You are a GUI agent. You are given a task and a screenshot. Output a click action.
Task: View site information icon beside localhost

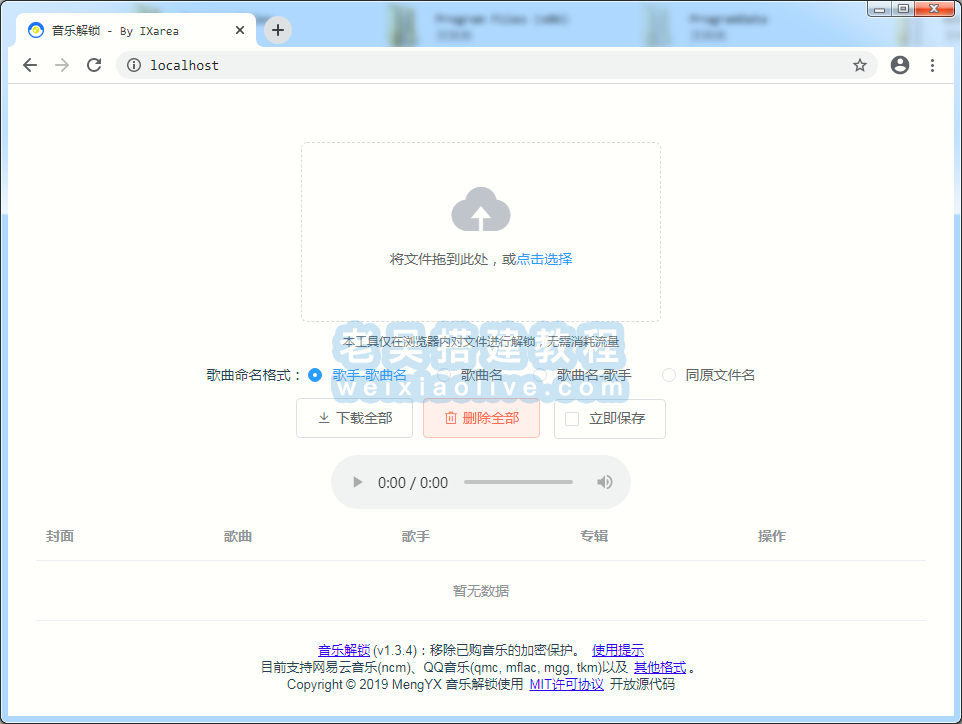pyautogui.click(x=134, y=65)
